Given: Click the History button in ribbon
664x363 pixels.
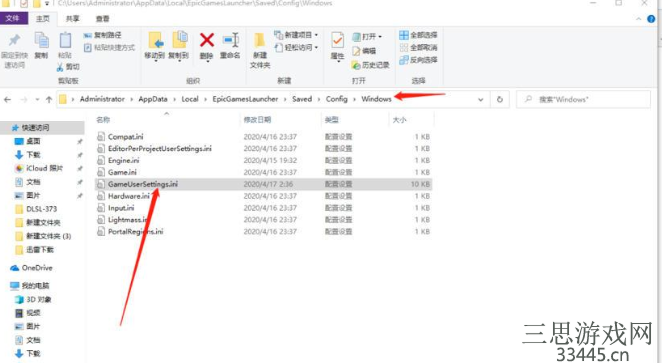Looking at the screenshot, I should coord(370,65).
